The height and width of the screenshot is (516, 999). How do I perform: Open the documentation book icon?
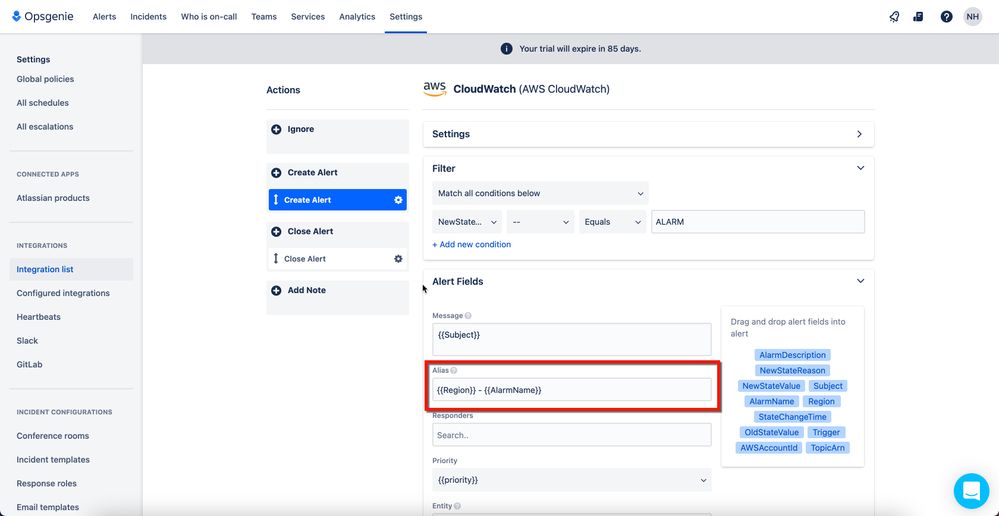[x=918, y=17]
